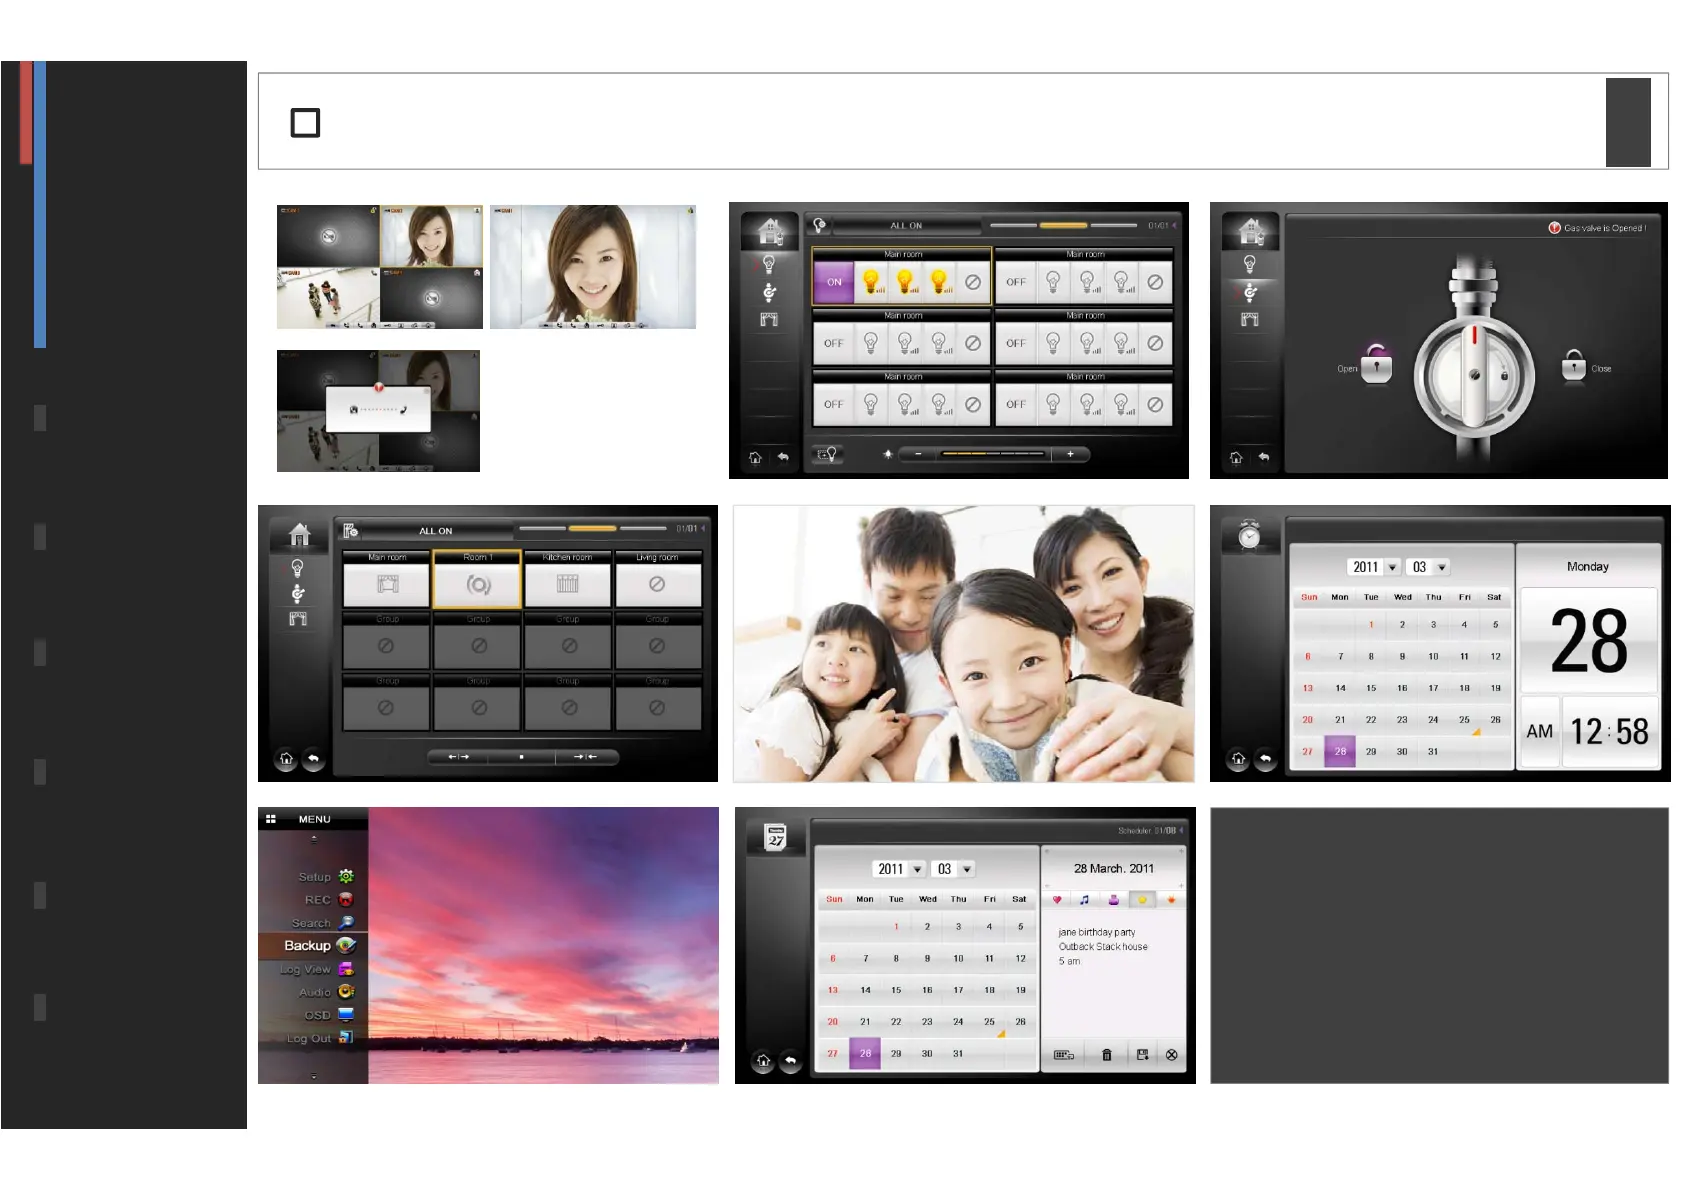Go back from the gas valve panel
Viewport: 1684px width, 1190px height.
click(1264, 457)
